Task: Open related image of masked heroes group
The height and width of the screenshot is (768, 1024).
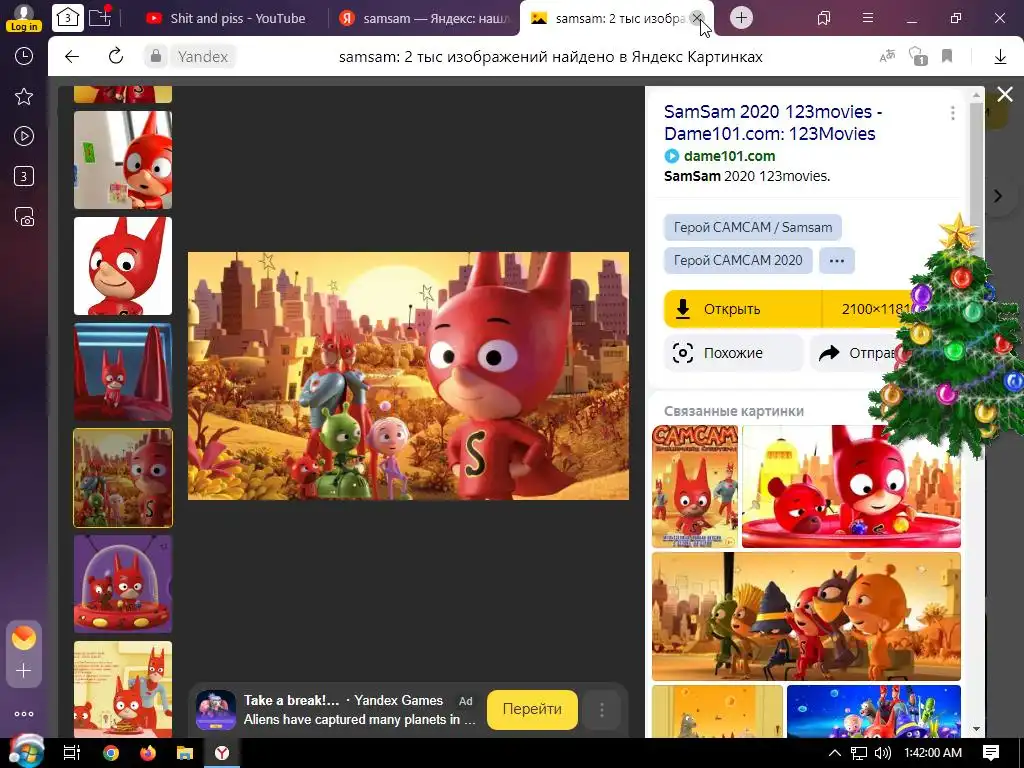Action: (x=806, y=616)
